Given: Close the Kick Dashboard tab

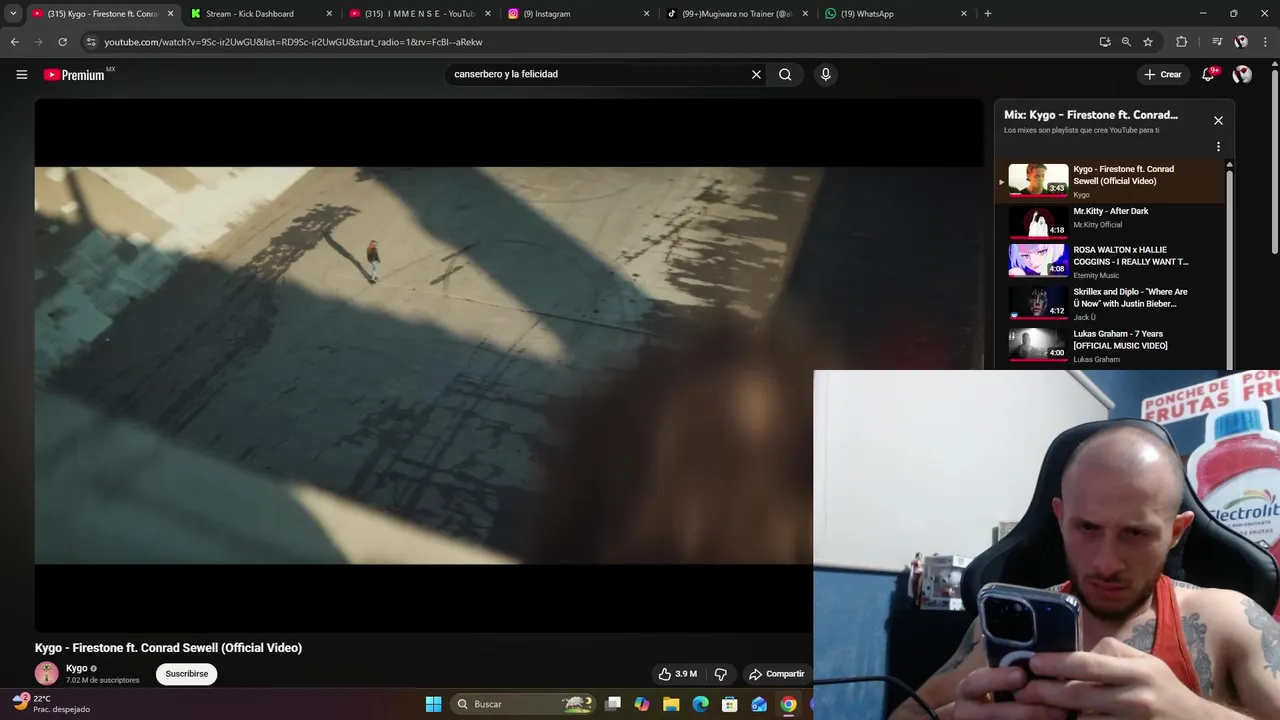Looking at the screenshot, I should 329,14.
